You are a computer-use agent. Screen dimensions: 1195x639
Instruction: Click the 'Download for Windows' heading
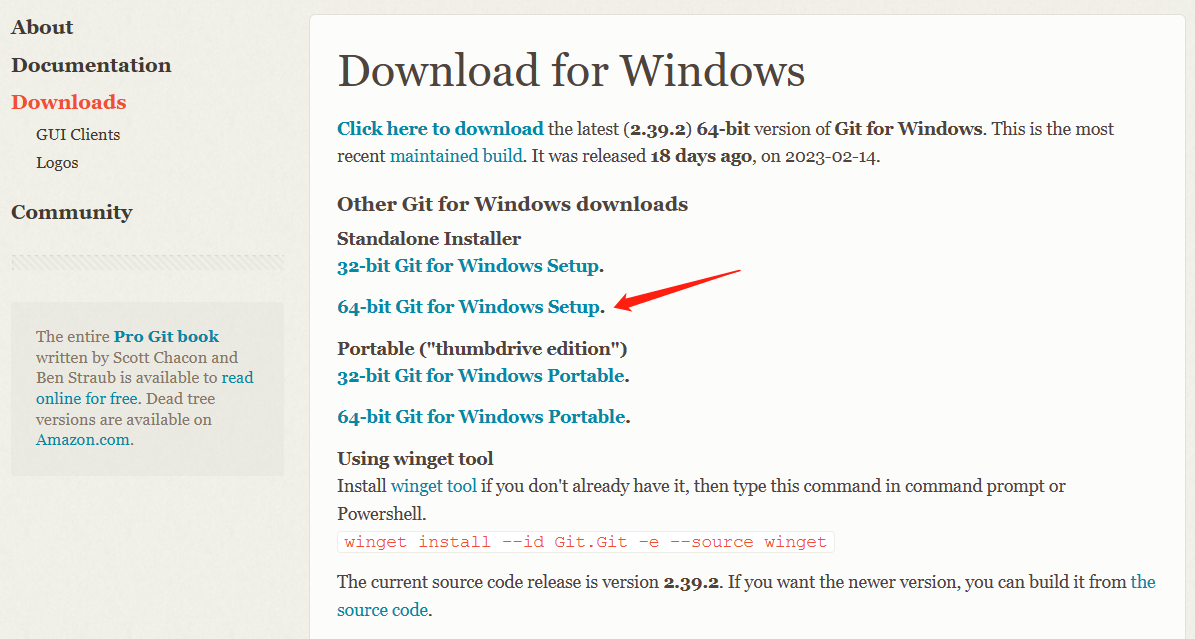tap(571, 71)
